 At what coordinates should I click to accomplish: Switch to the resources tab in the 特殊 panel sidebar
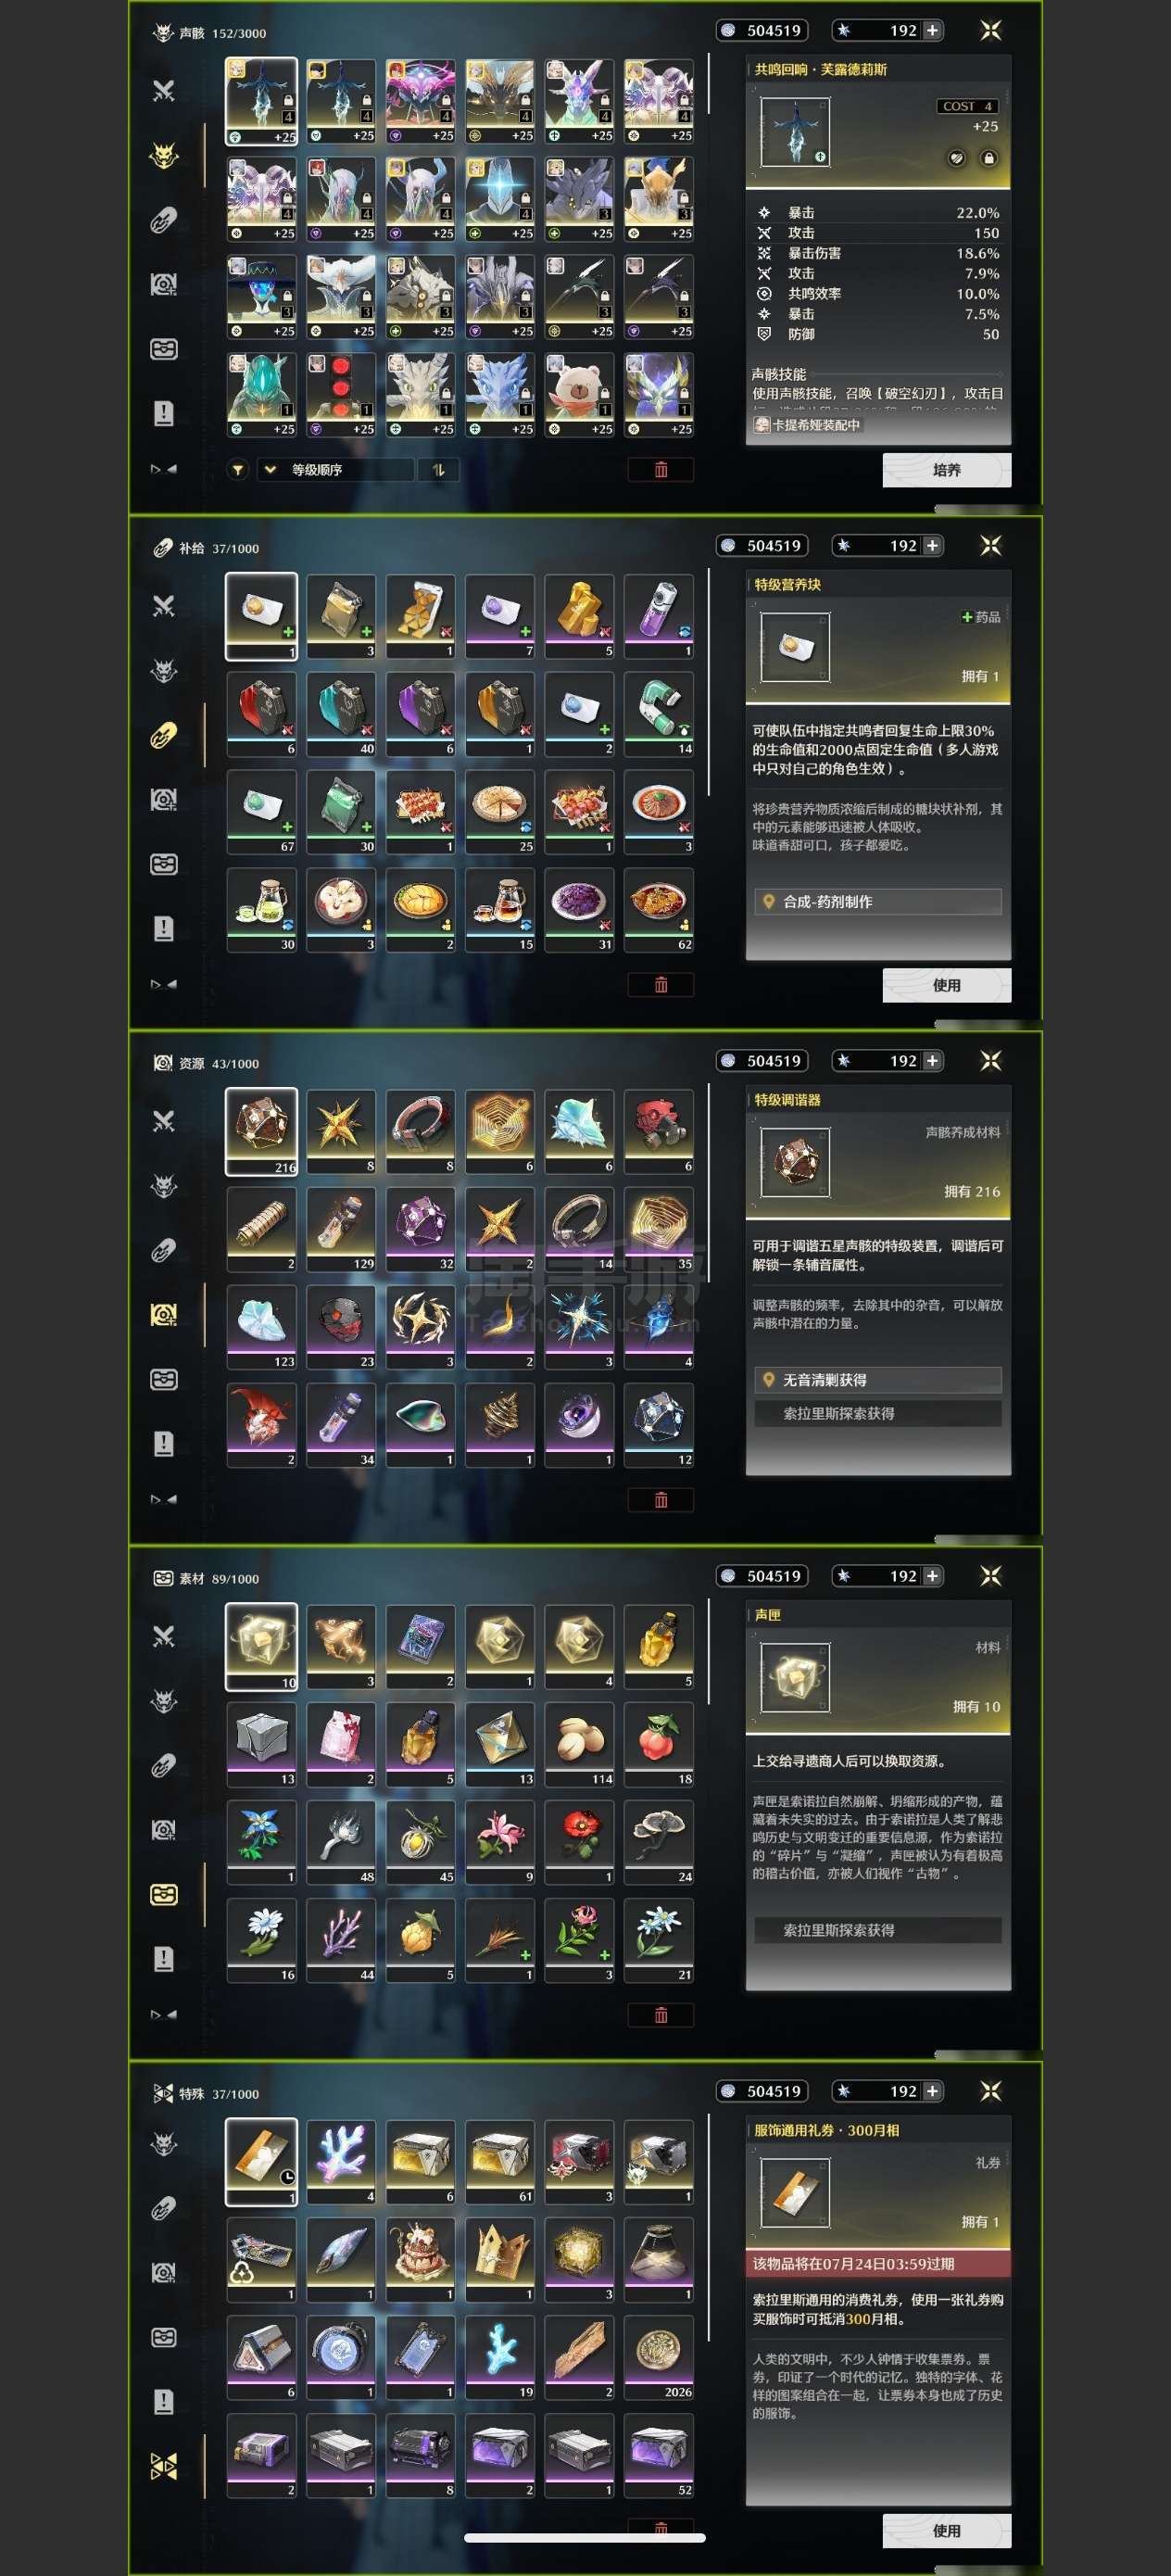[163, 2272]
